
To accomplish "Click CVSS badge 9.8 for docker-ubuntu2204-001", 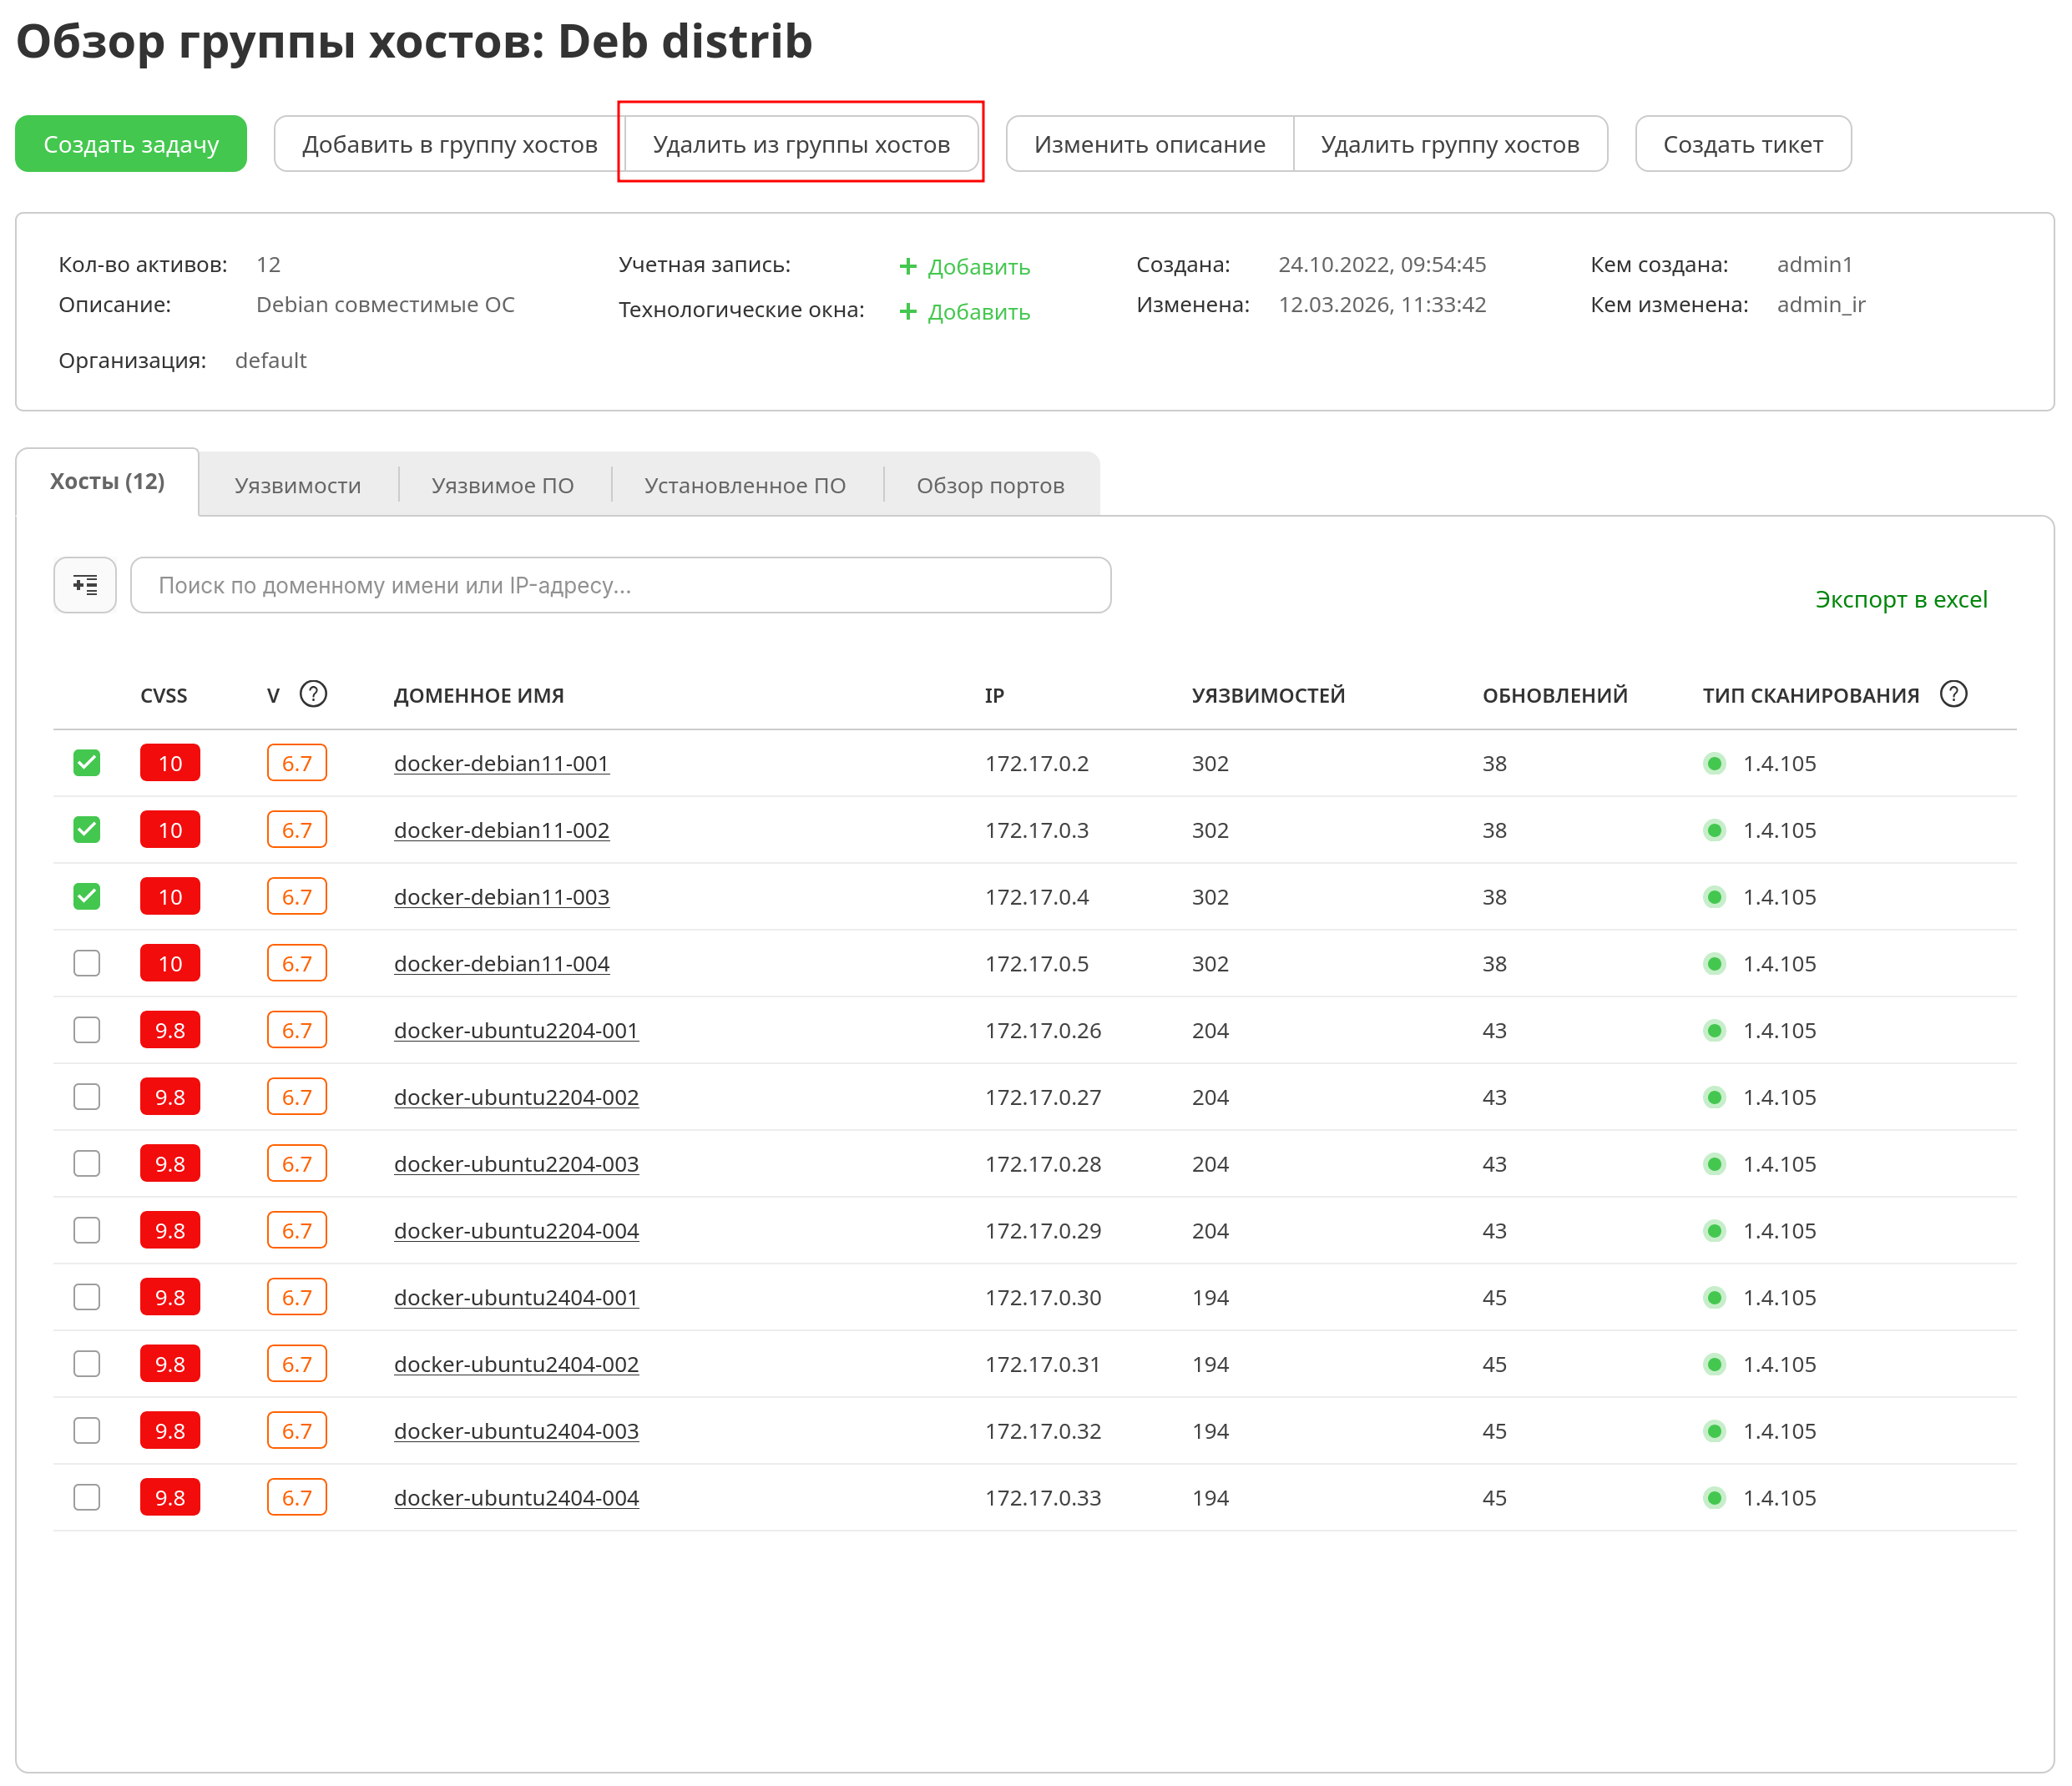I will pyautogui.click(x=170, y=1030).
